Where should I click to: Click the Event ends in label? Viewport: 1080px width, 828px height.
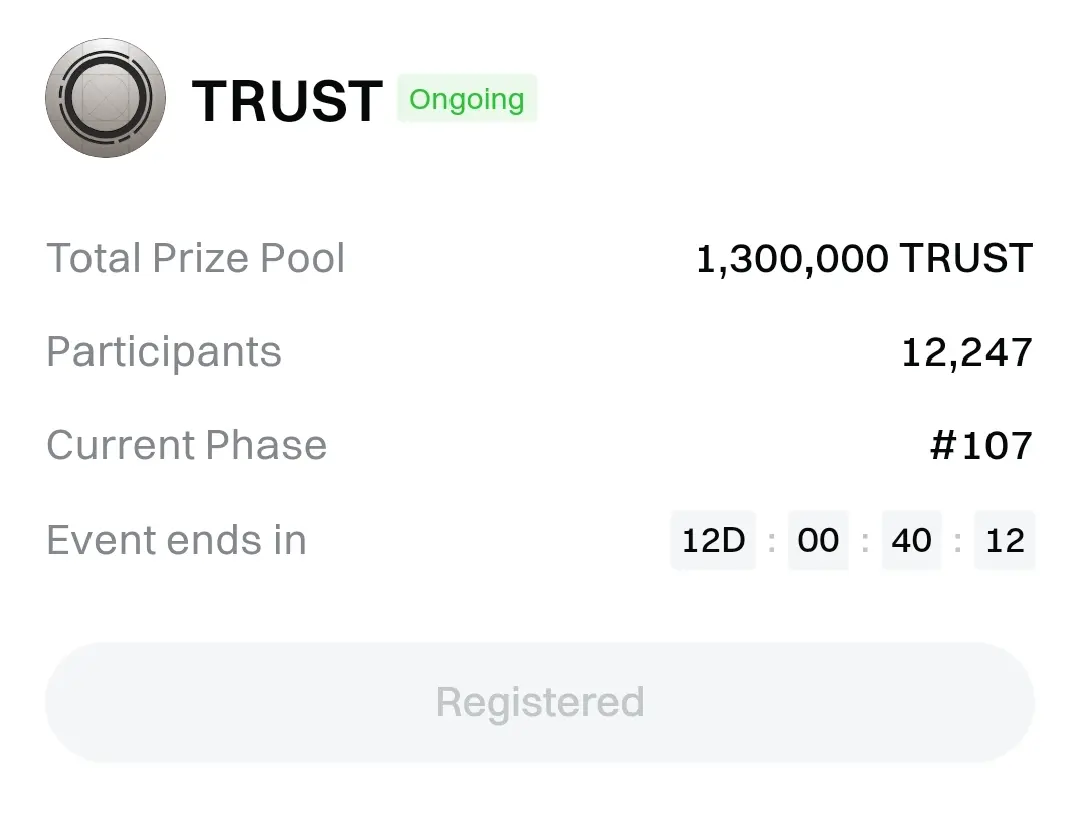(x=177, y=540)
